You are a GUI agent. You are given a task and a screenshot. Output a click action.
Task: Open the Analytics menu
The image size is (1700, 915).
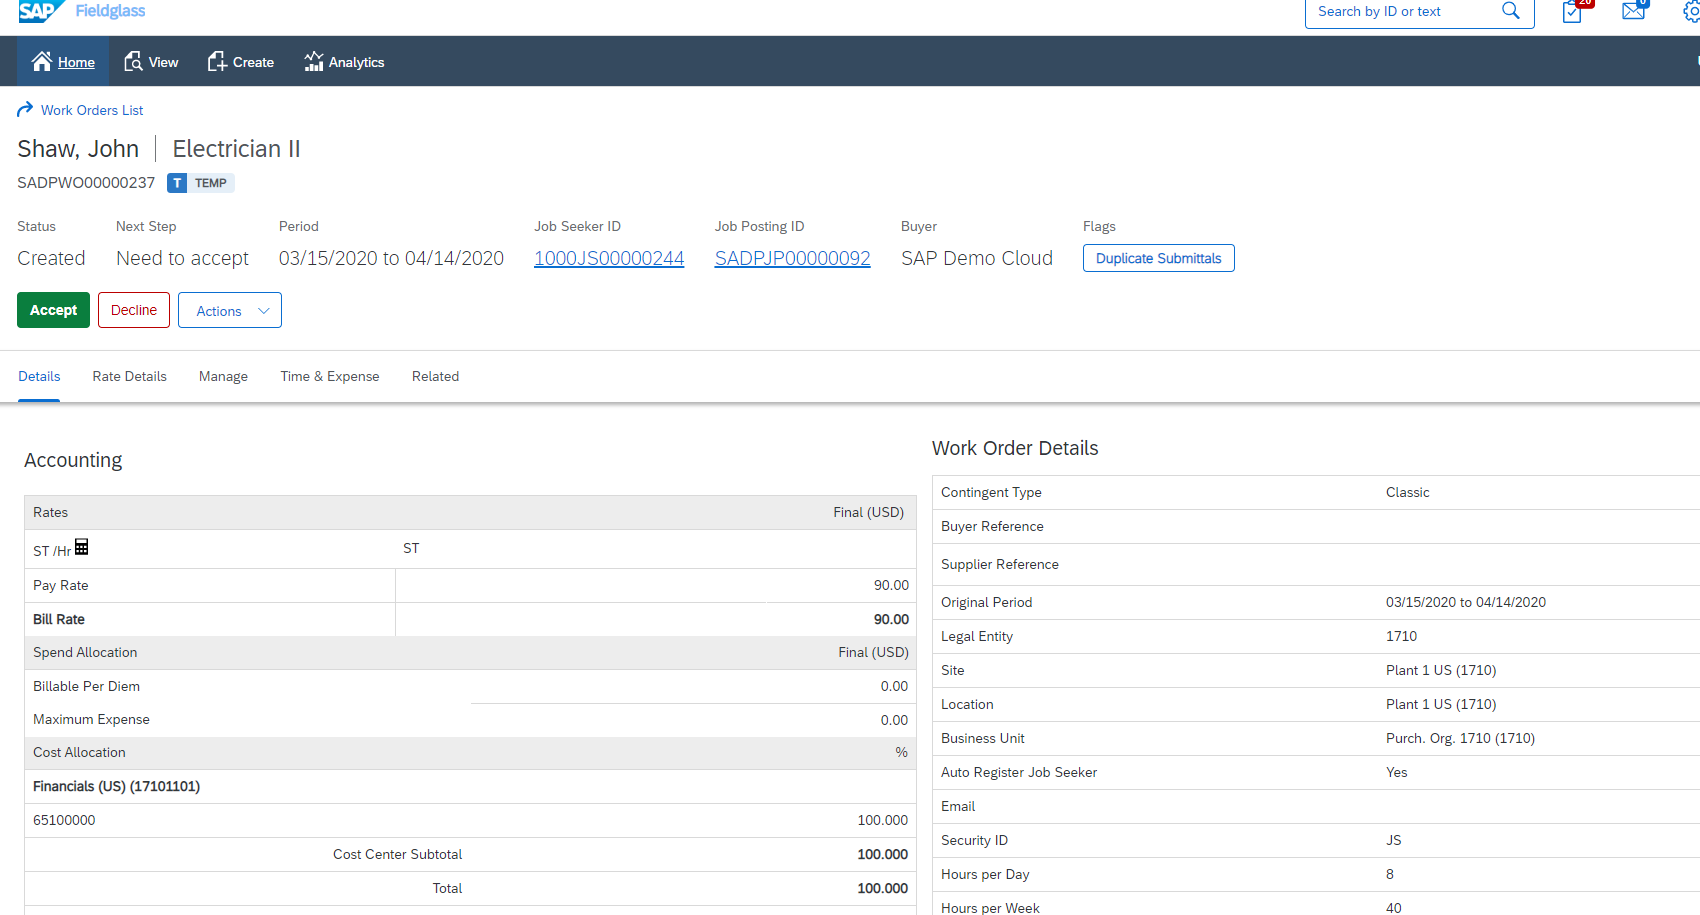pyautogui.click(x=344, y=62)
